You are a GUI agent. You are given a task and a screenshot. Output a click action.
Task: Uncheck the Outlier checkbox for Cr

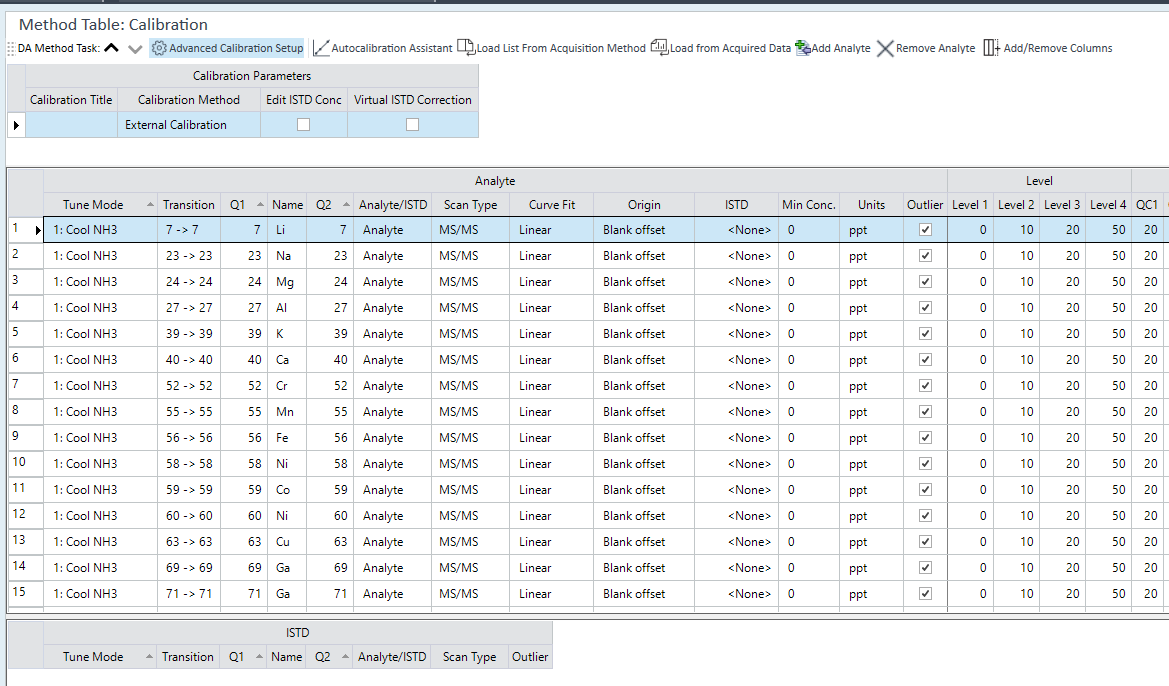[925, 386]
